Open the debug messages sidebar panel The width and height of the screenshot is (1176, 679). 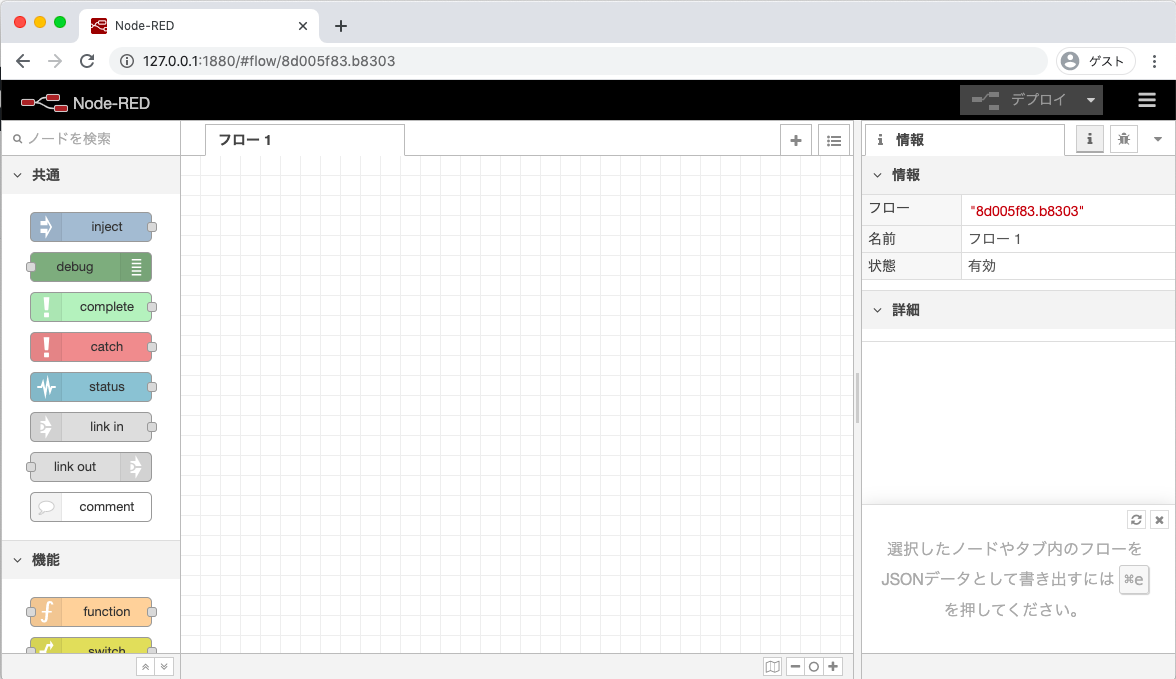[1123, 139]
